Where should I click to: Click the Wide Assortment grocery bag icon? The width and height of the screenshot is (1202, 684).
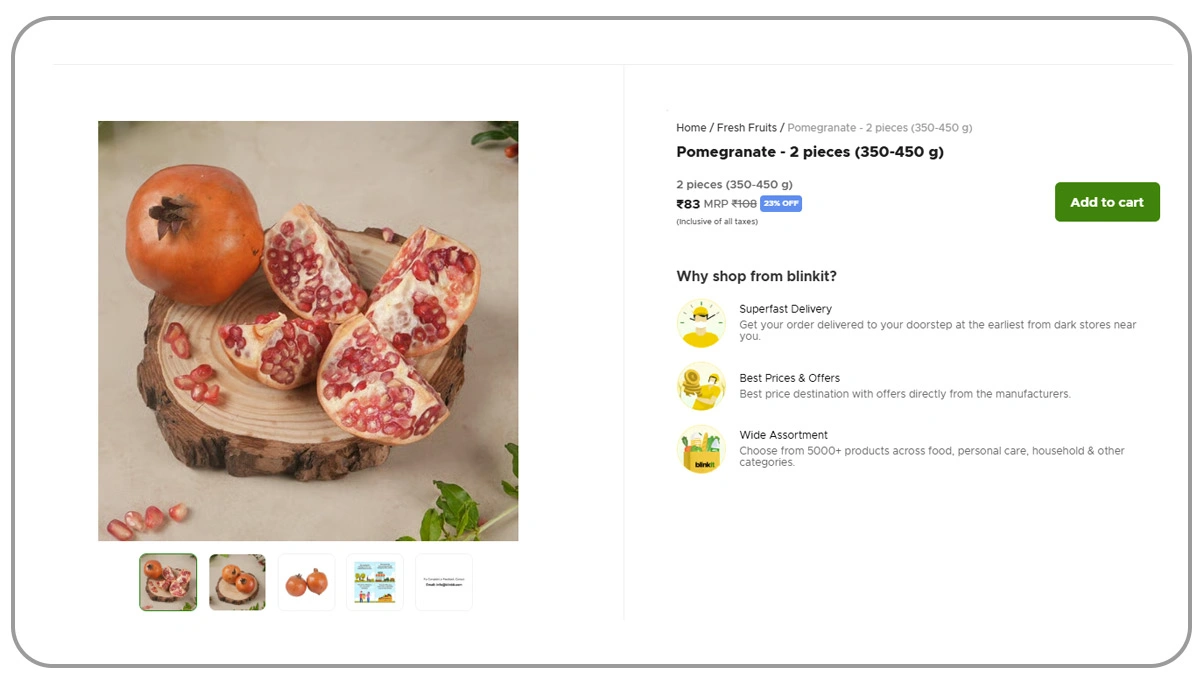701,449
